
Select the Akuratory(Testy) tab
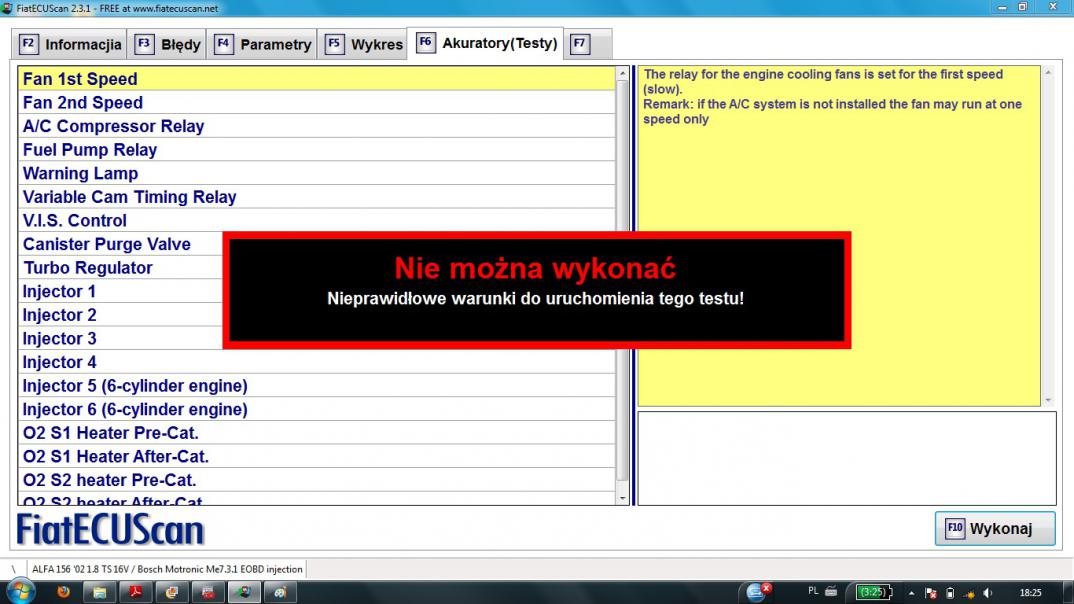point(486,43)
